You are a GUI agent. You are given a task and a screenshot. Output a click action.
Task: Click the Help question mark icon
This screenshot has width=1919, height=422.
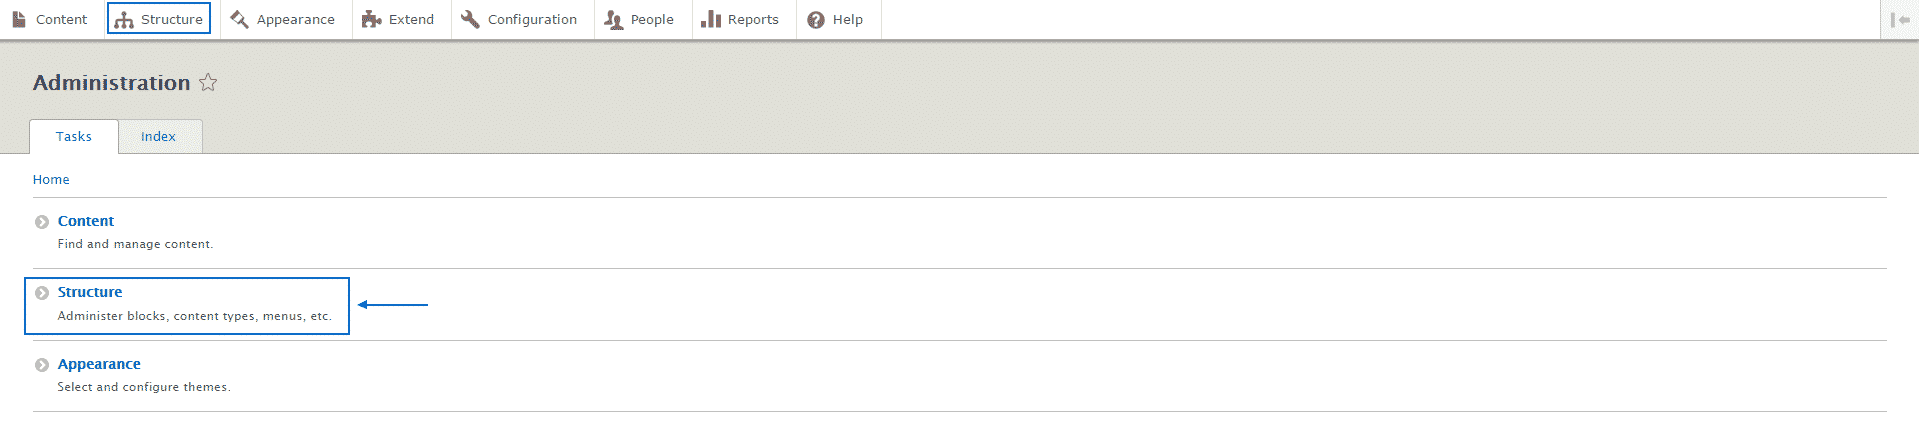[816, 20]
